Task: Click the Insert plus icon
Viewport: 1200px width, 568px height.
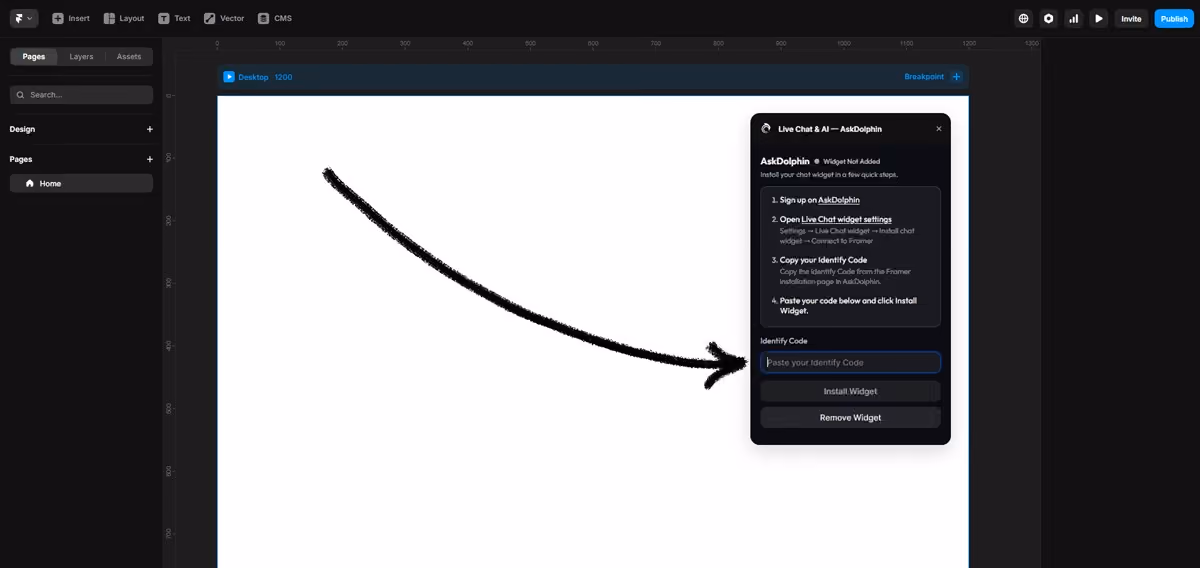Action: (x=58, y=18)
